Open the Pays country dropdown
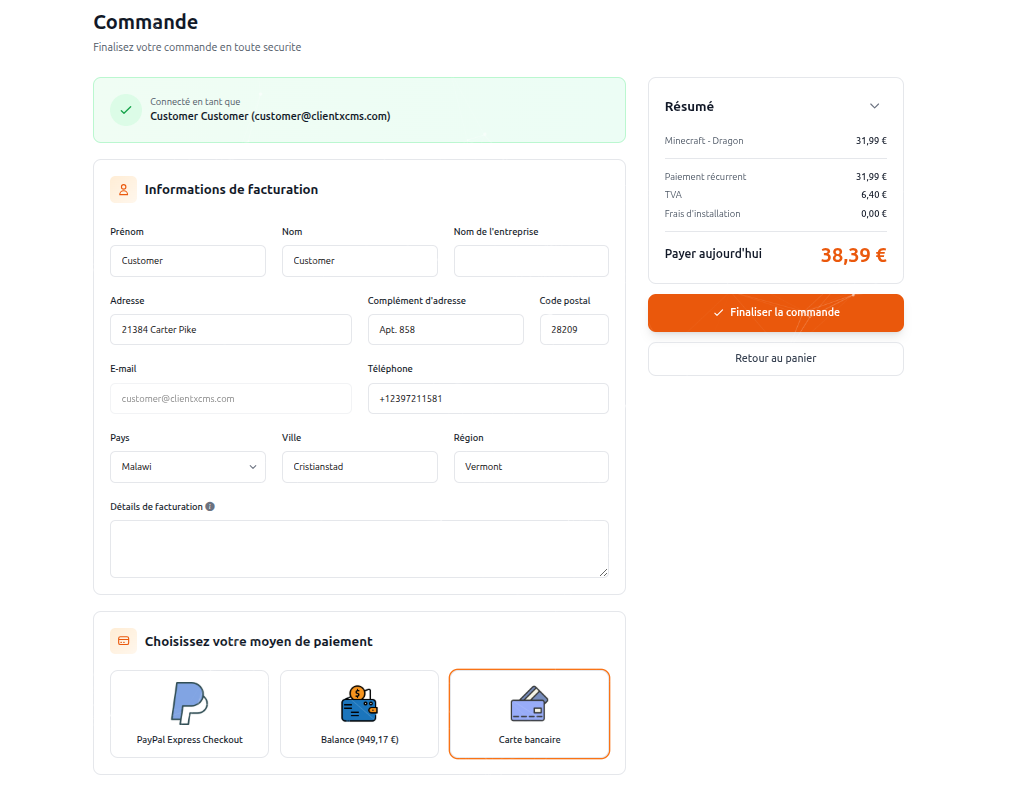 (187, 466)
